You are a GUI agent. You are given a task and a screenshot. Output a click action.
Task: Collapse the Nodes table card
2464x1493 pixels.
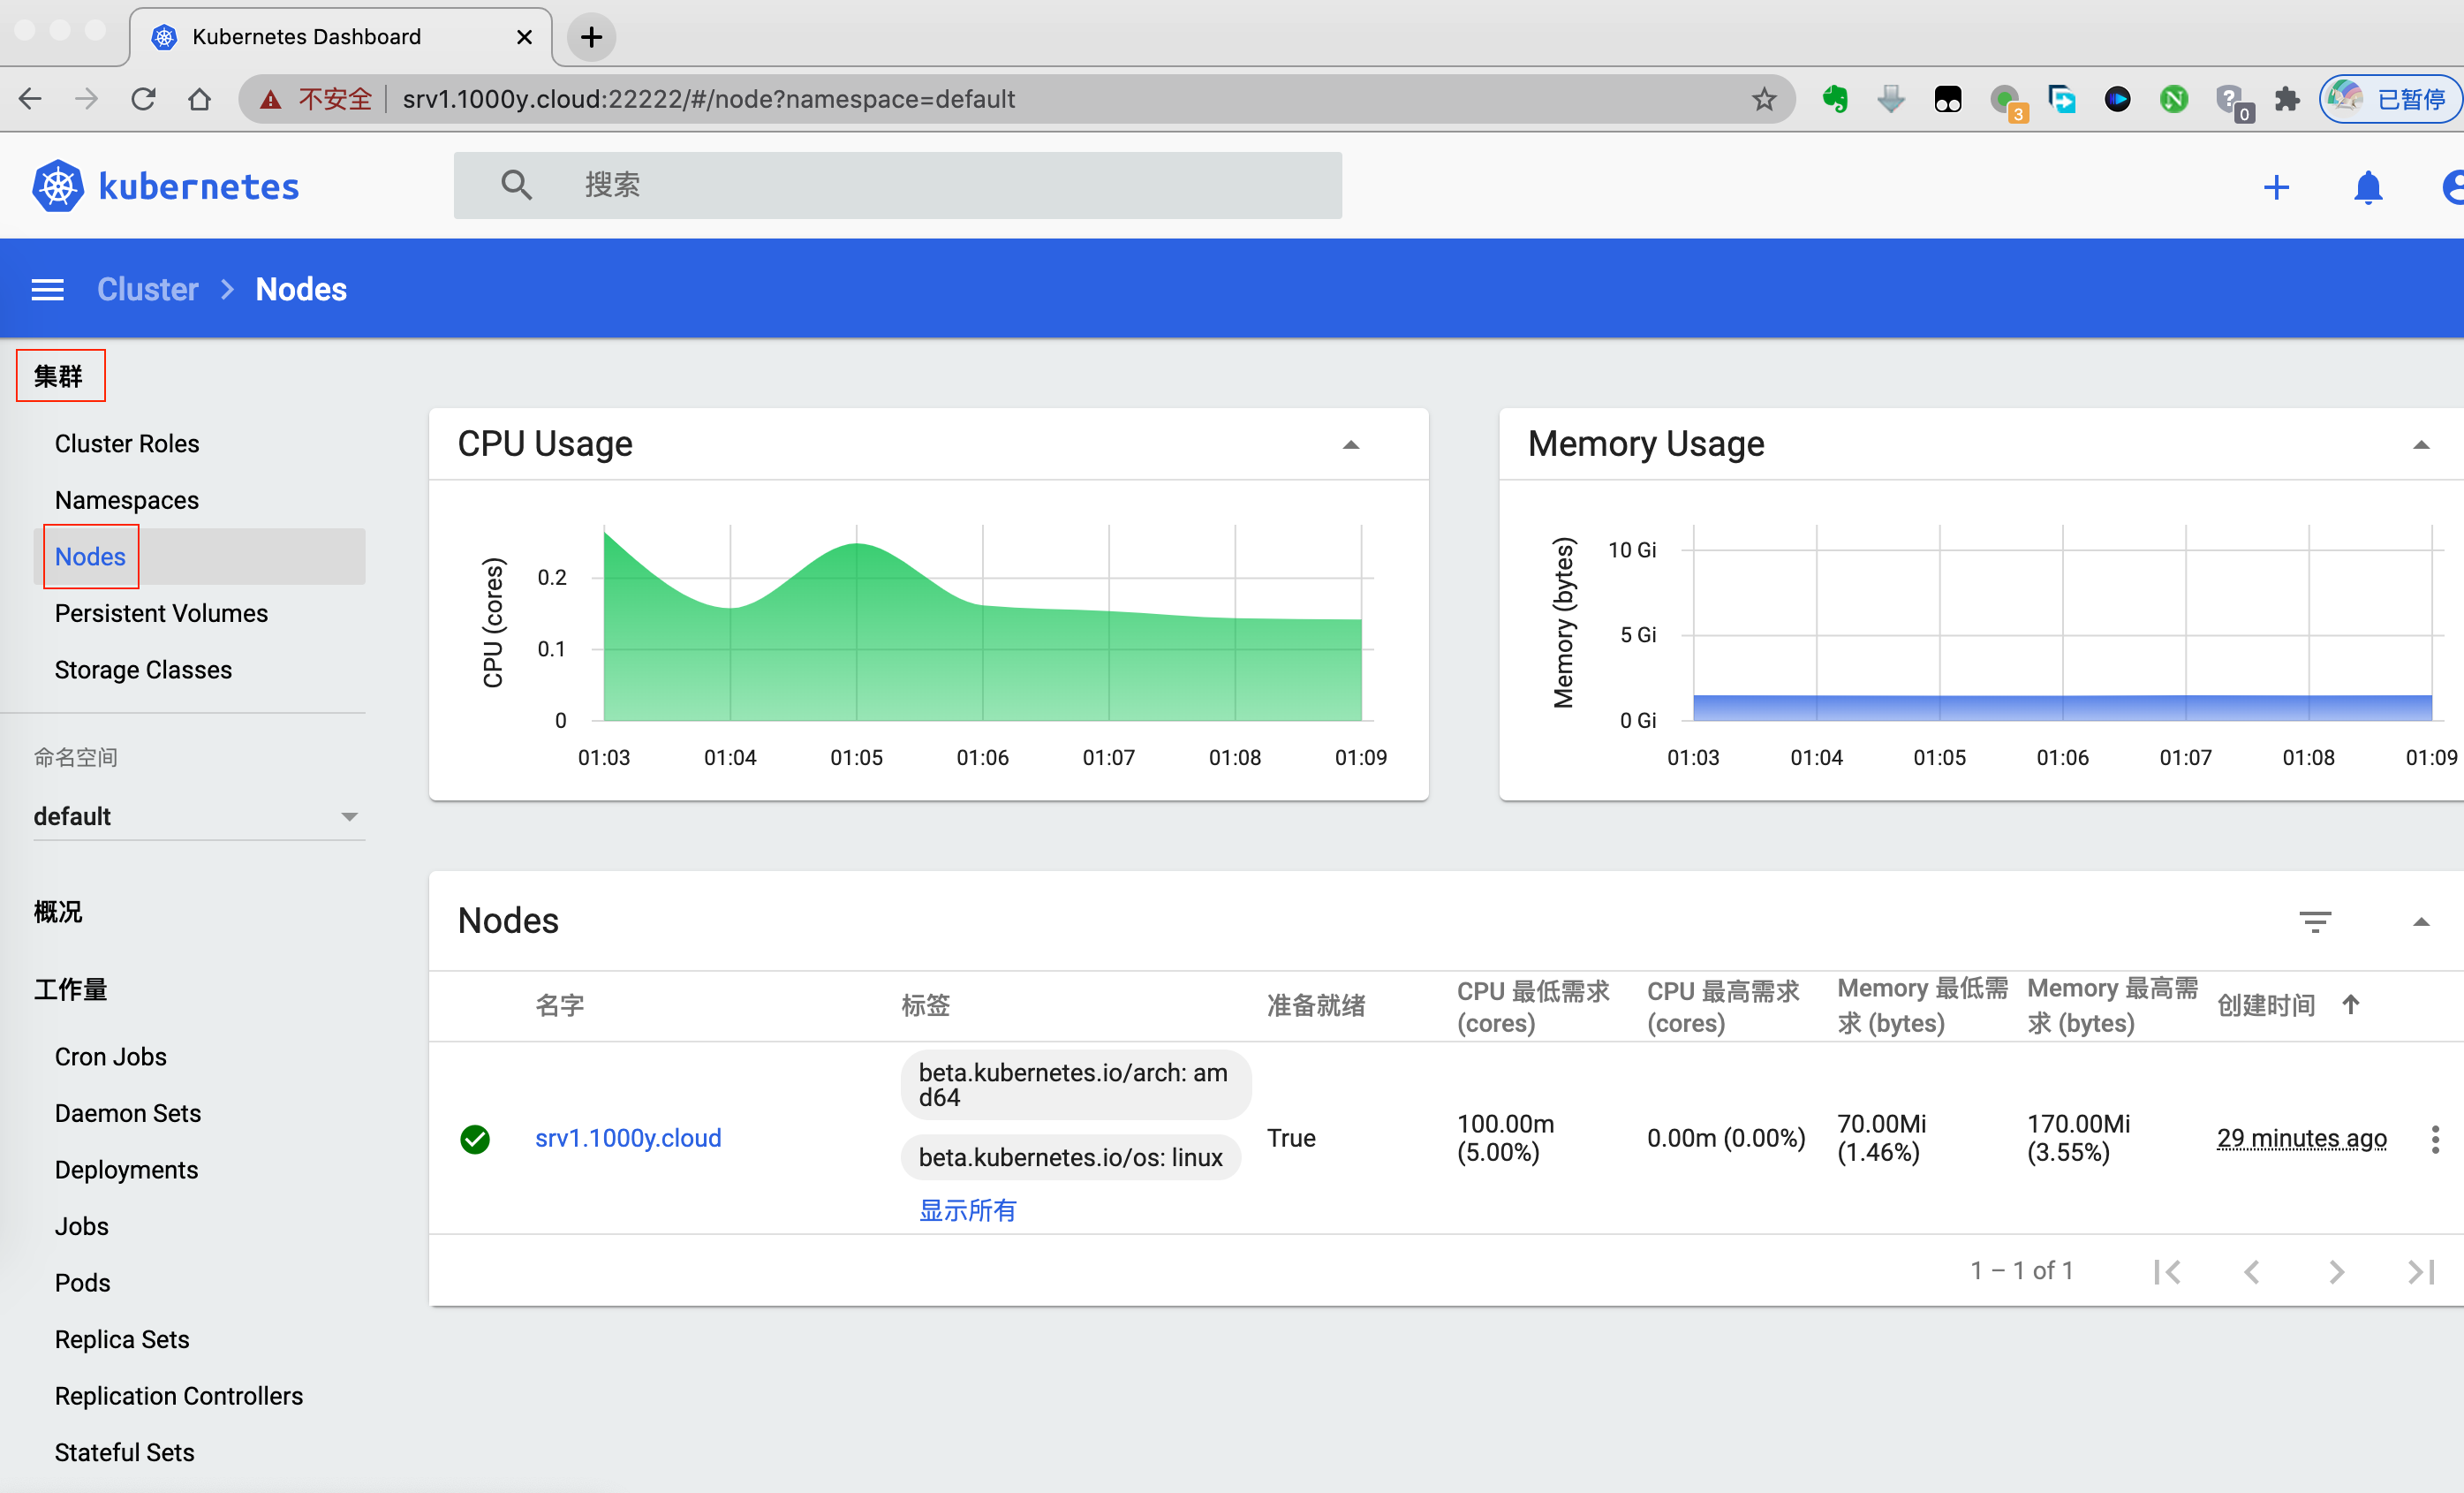(2421, 922)
